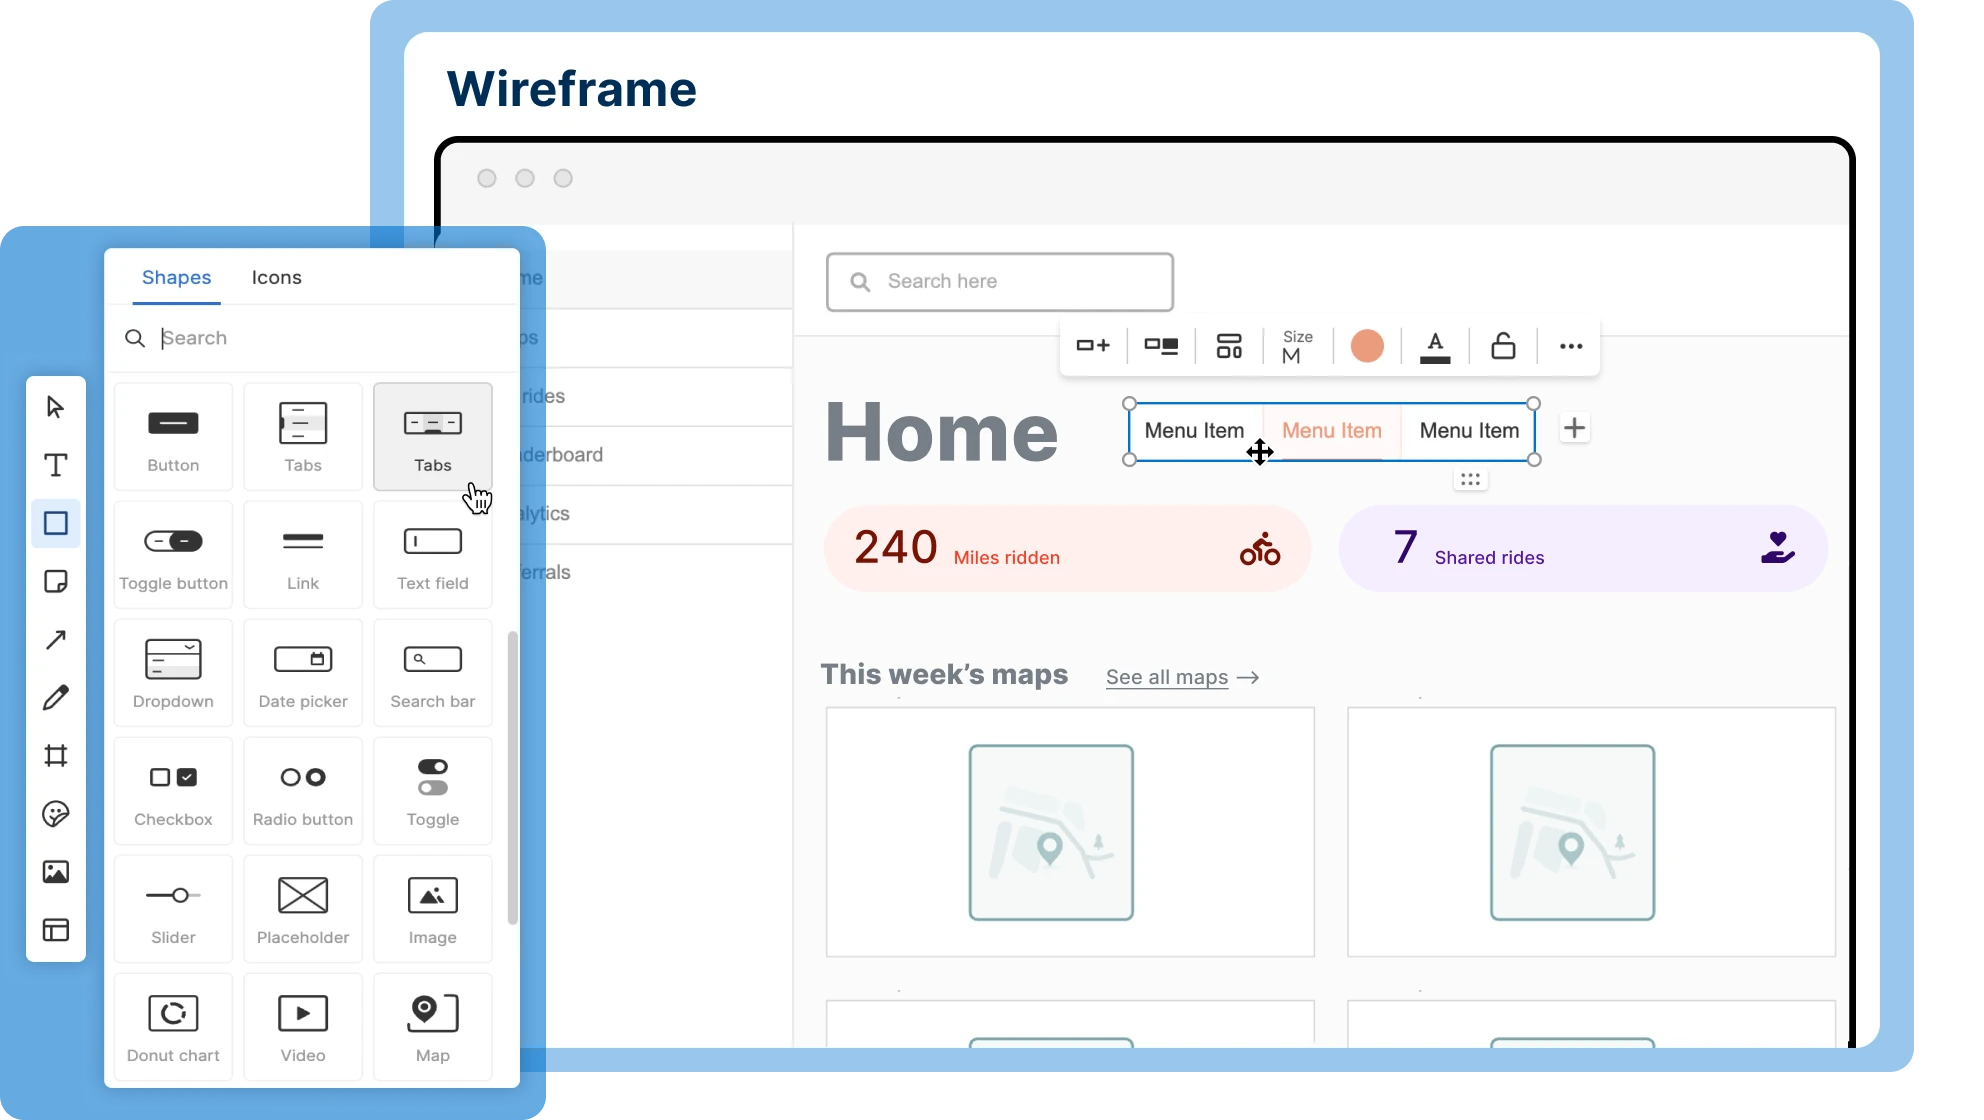This screenshot has width=1984, height=1120.
Task: Open the text color control for the tabs
Action: click(1435, 346)
